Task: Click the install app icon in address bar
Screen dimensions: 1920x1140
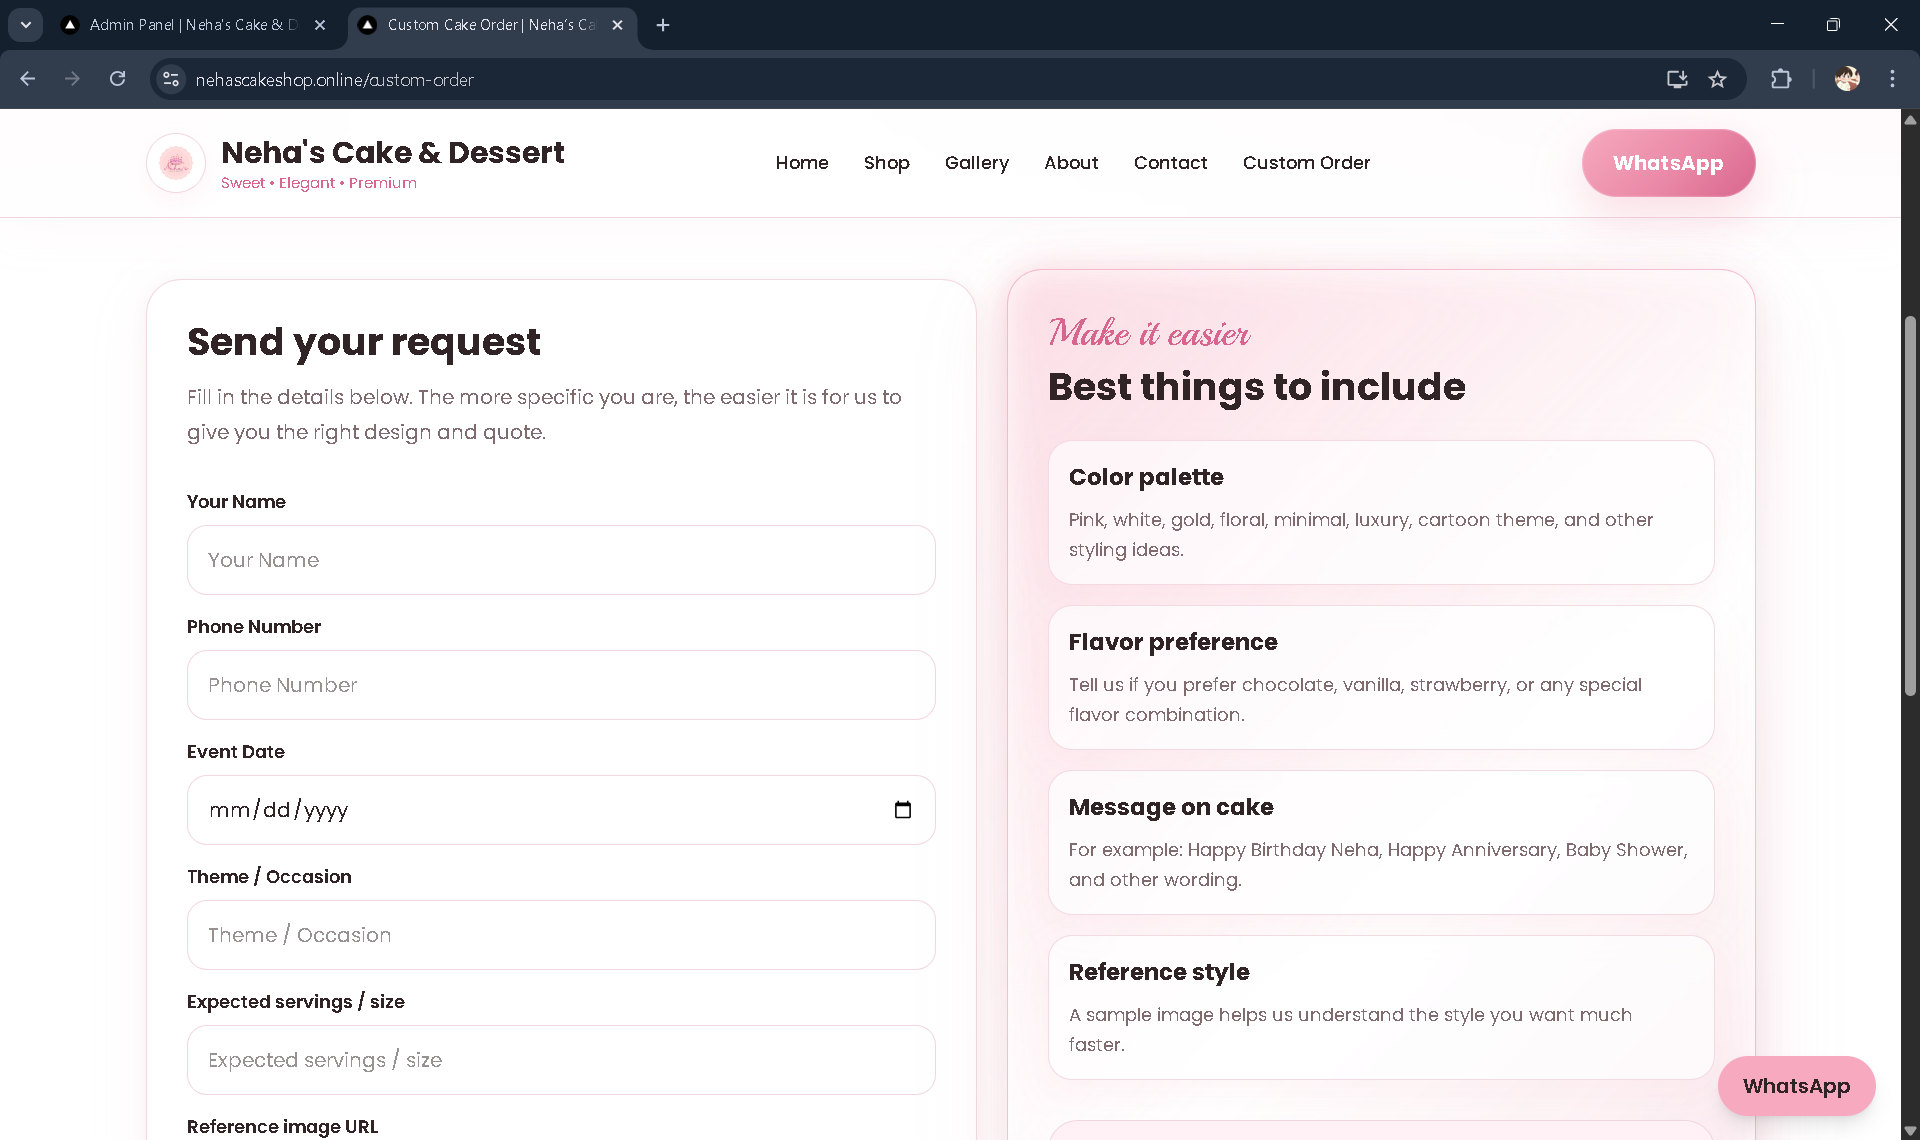Action: (x=1677, y=79)
